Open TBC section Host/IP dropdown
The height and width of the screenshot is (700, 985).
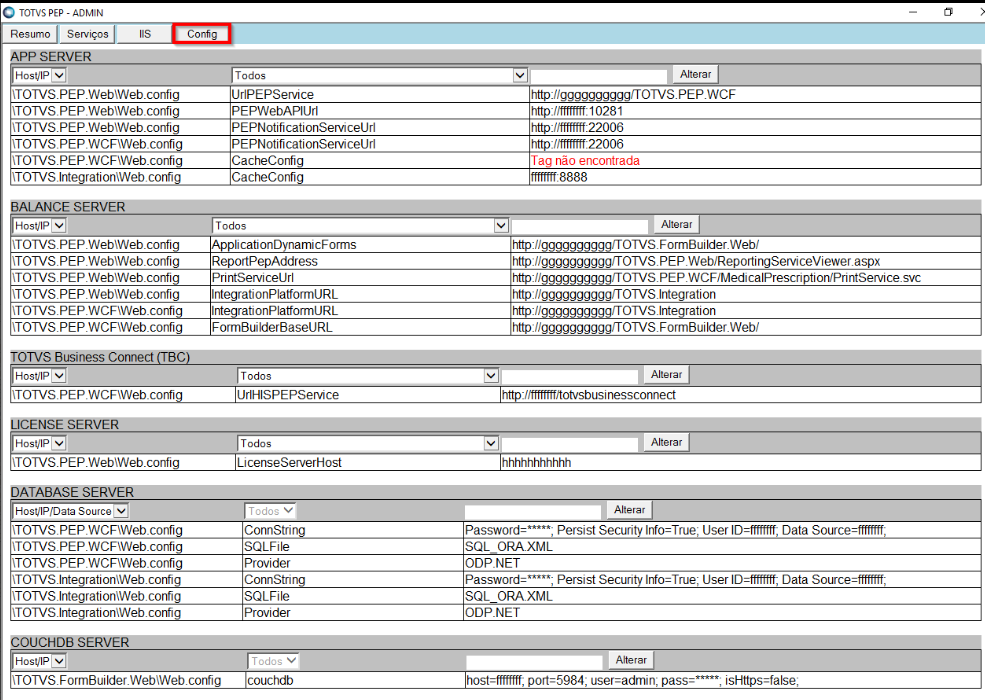39,376
